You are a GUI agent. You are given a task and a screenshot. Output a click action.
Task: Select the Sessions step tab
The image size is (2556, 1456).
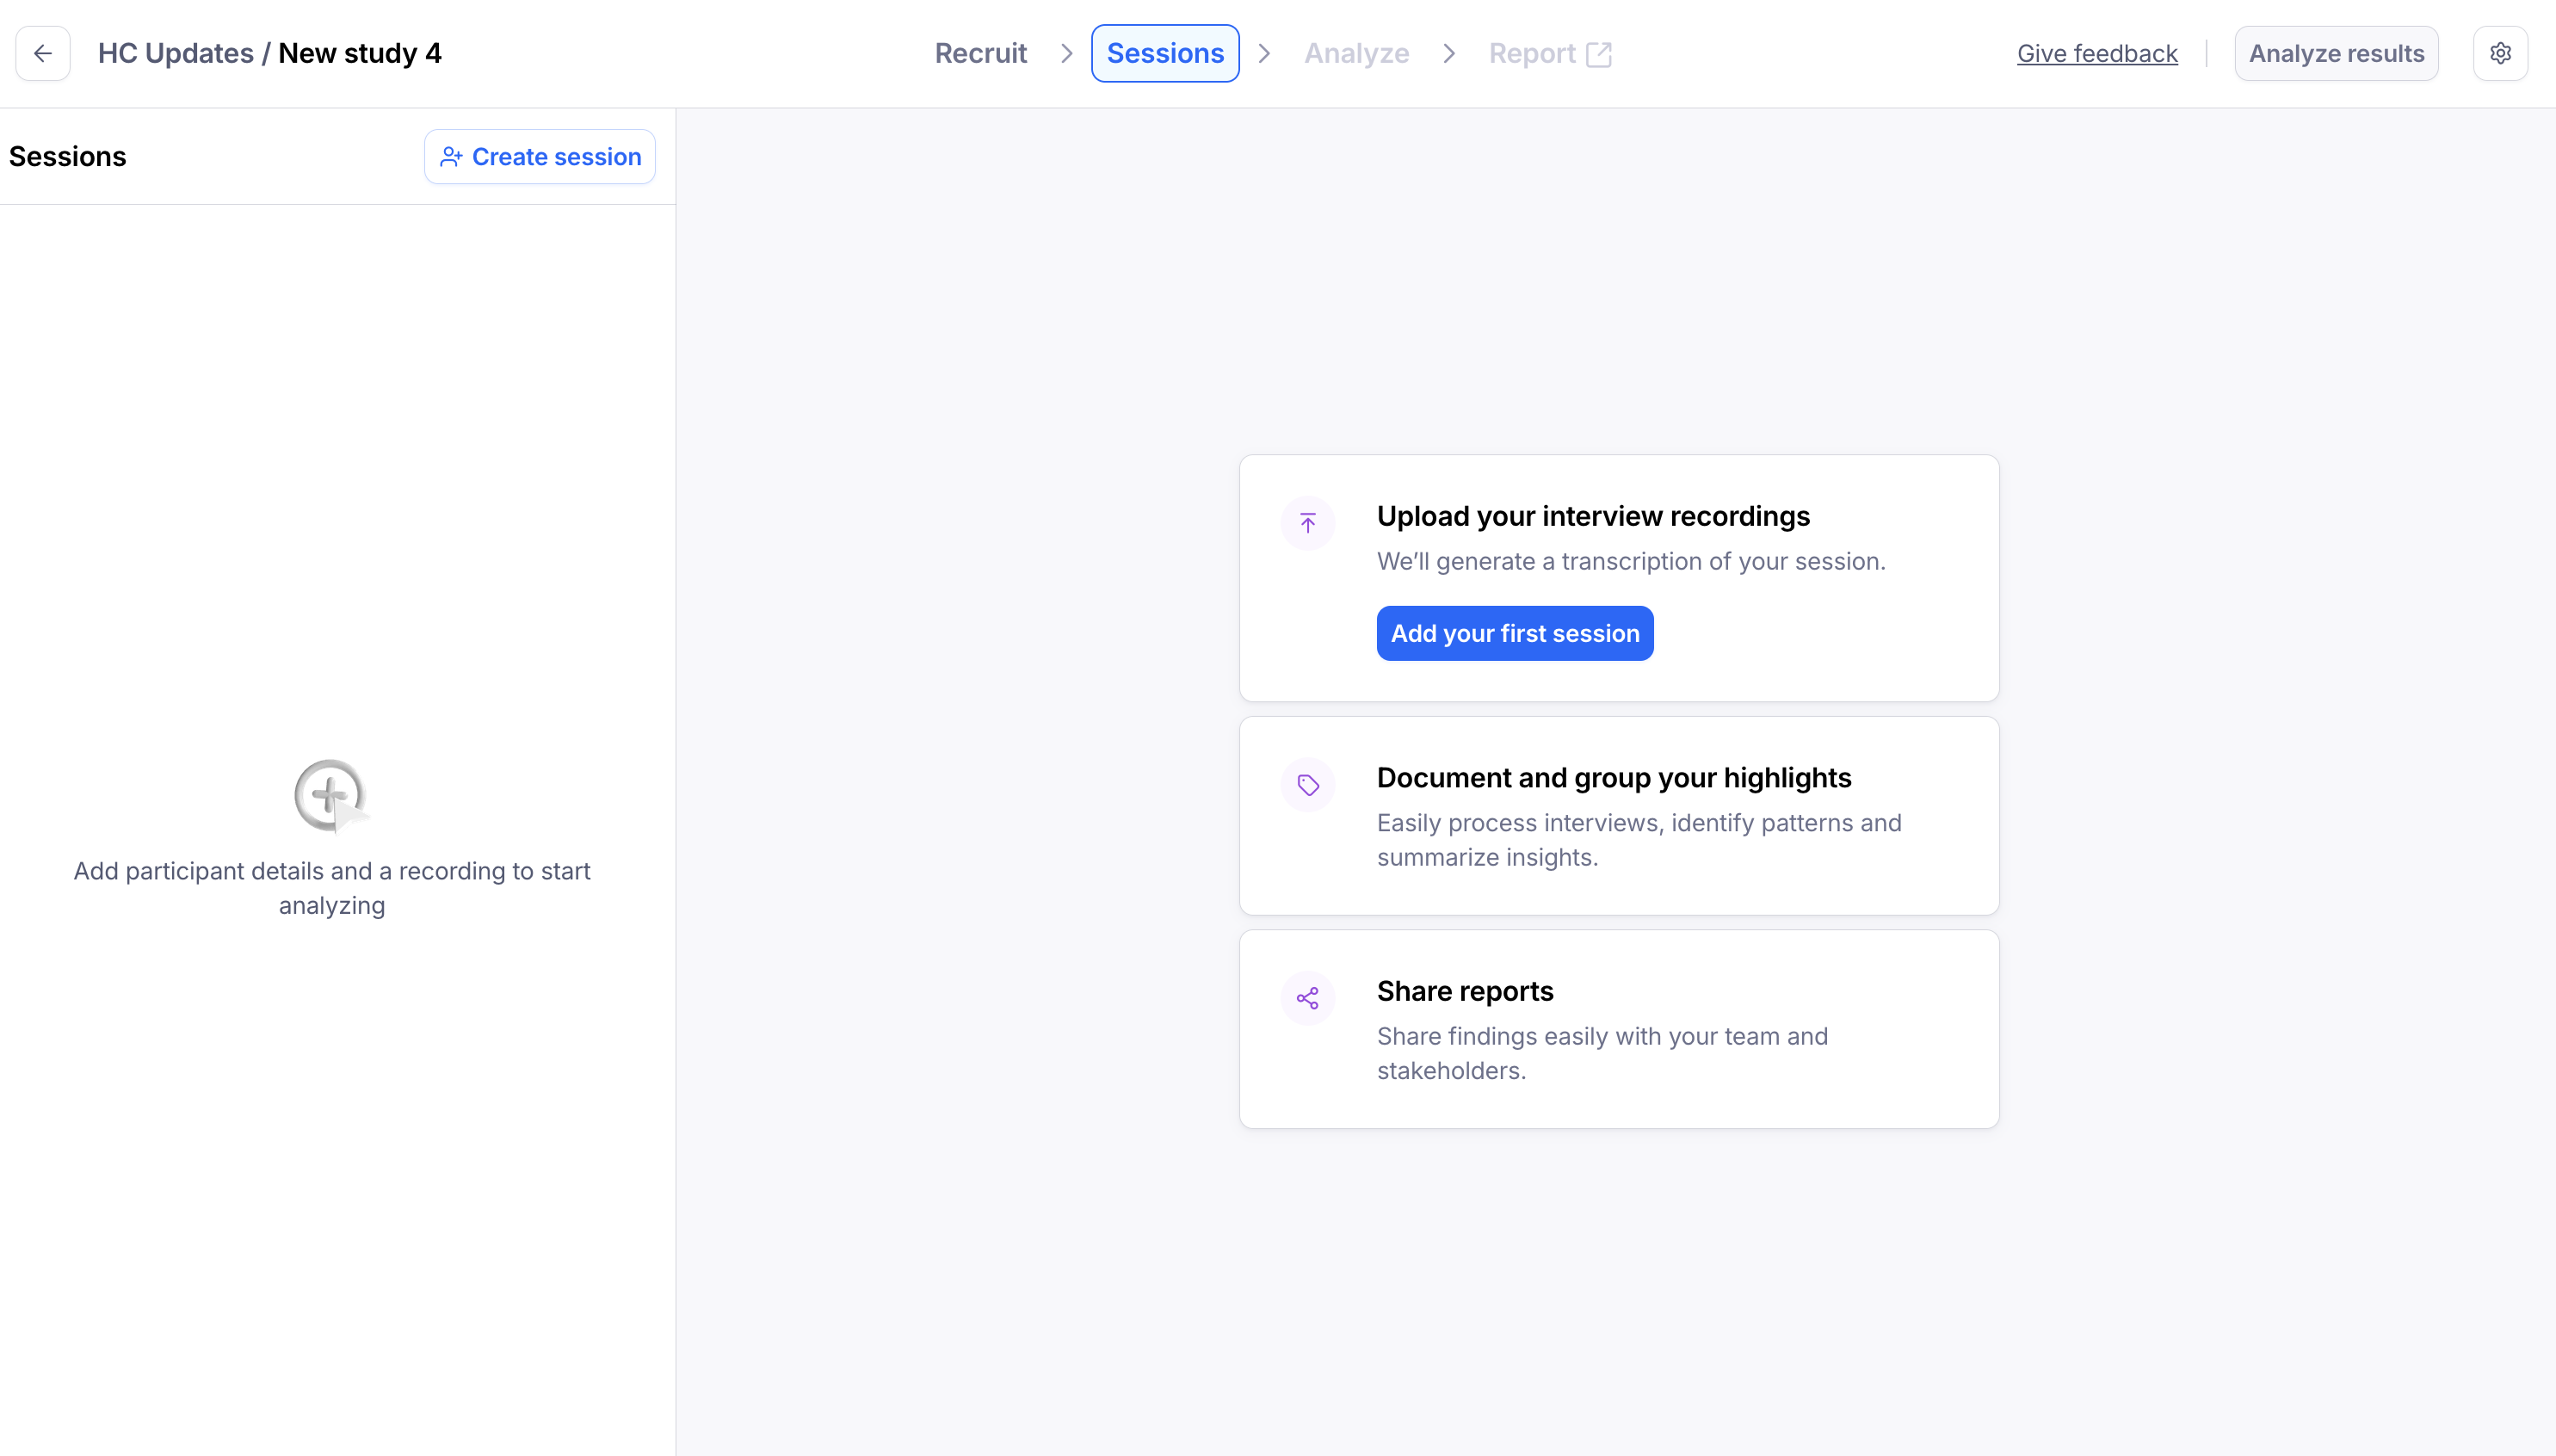1165,53
